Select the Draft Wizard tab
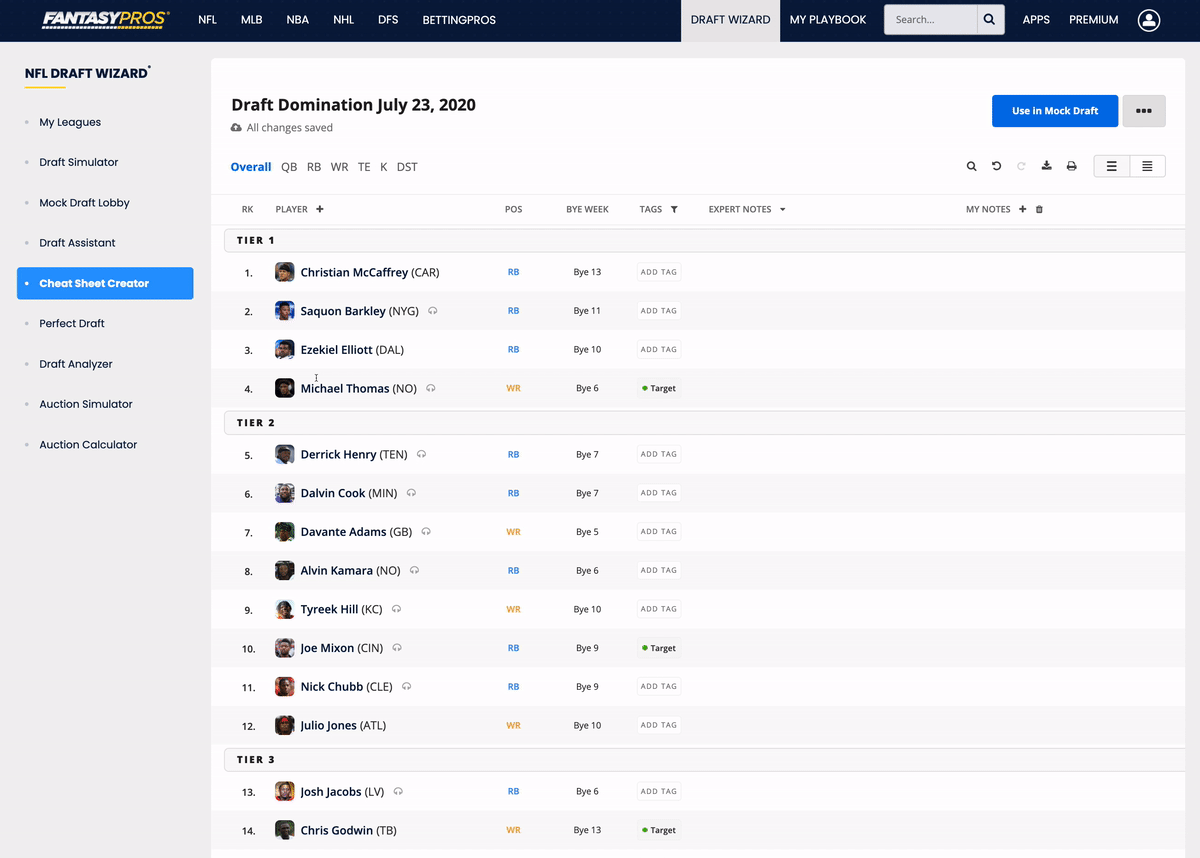The image size is (1200, 858). pos(731,20)
